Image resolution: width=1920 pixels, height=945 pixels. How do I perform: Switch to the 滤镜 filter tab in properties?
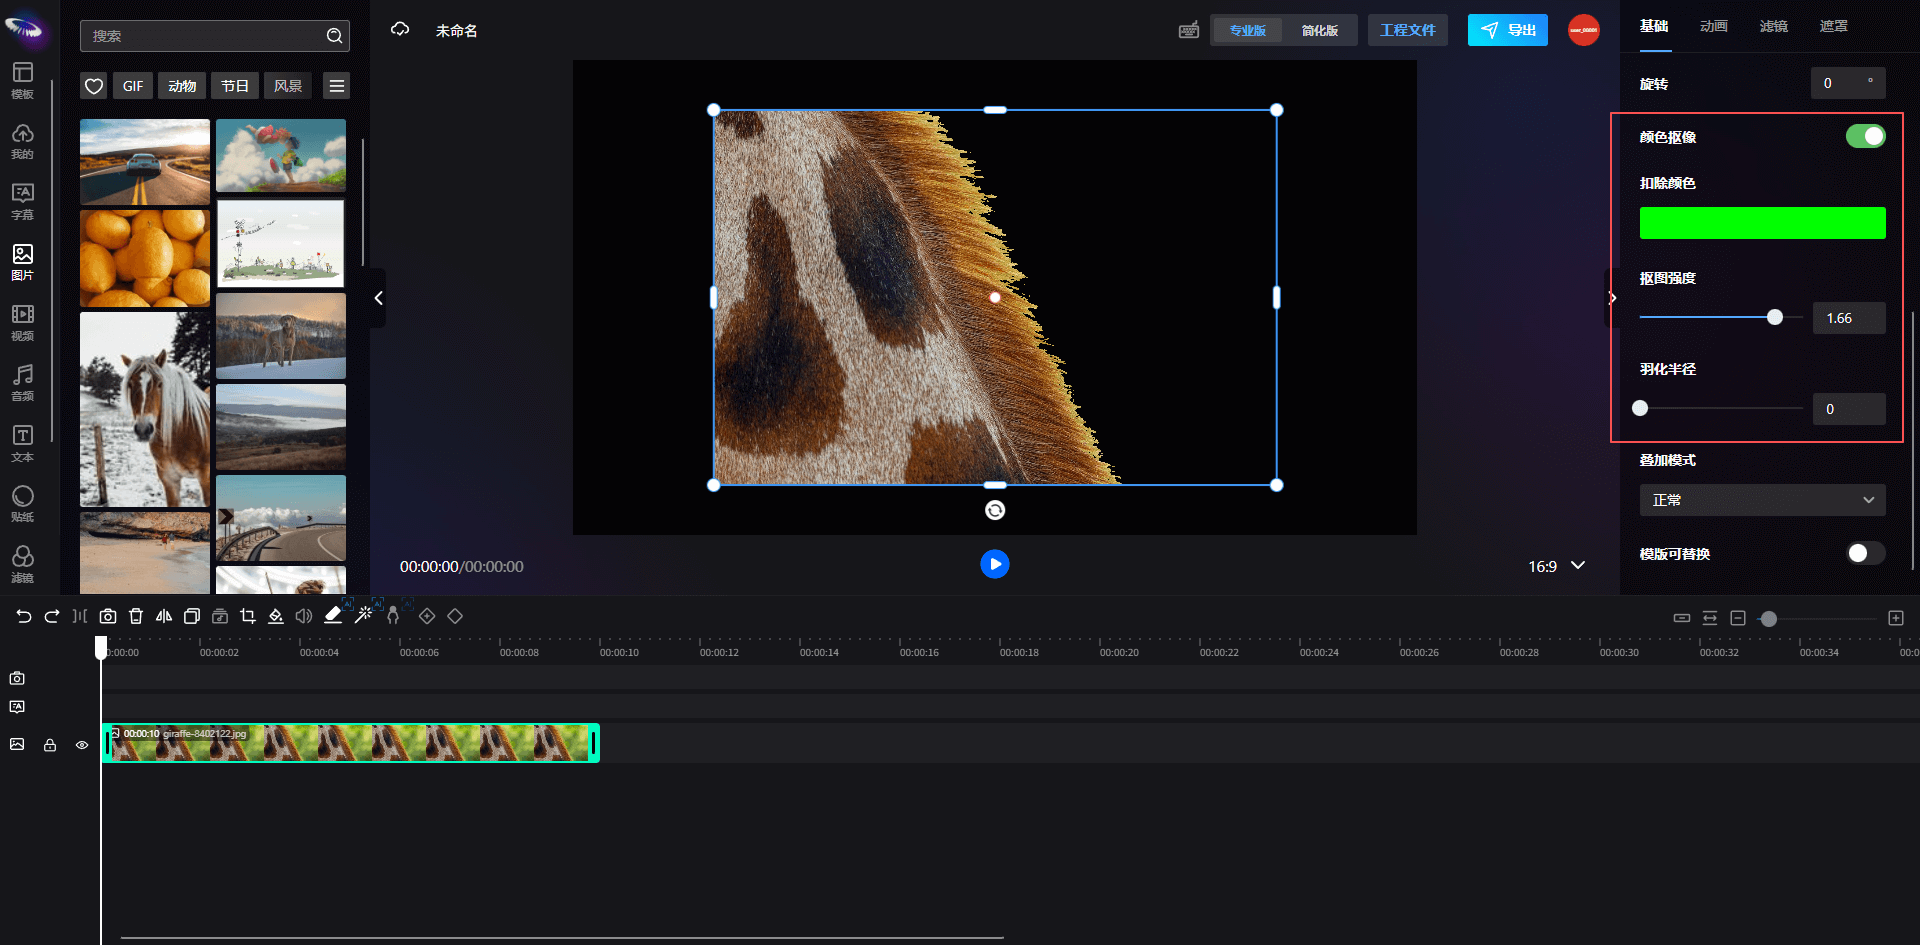(1773, 26)
